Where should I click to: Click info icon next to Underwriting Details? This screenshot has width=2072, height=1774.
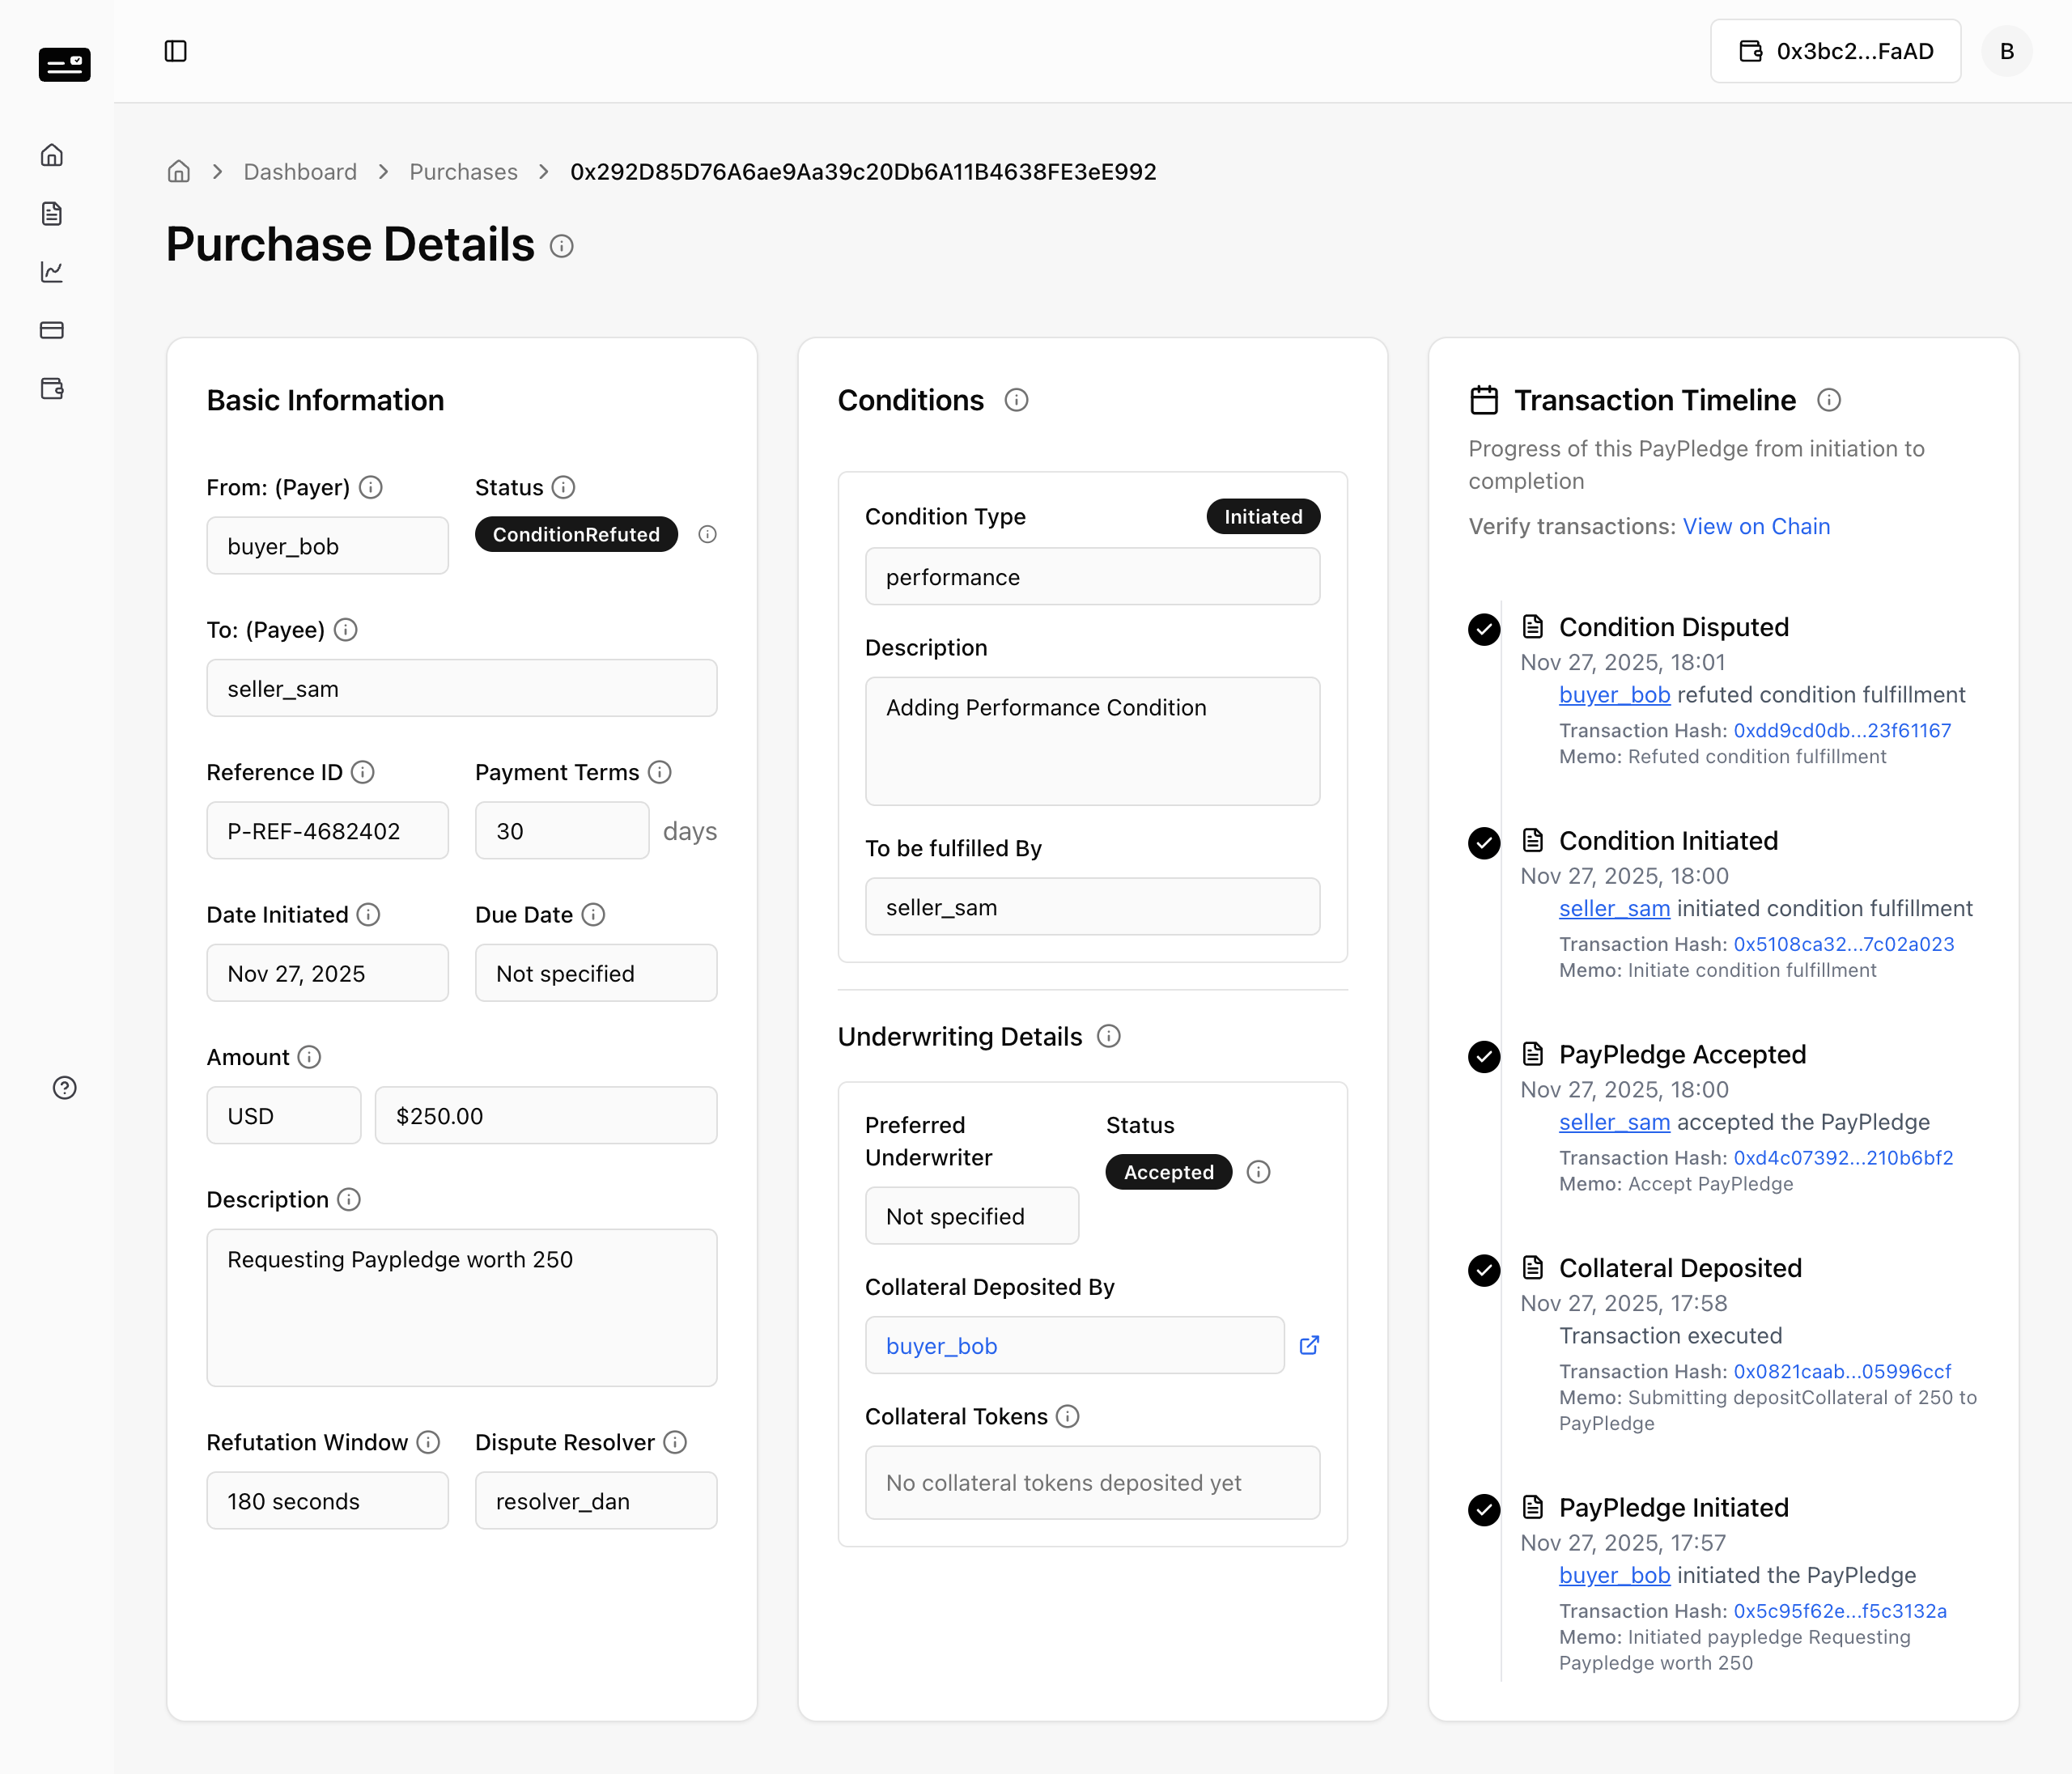point(1109,1036)
